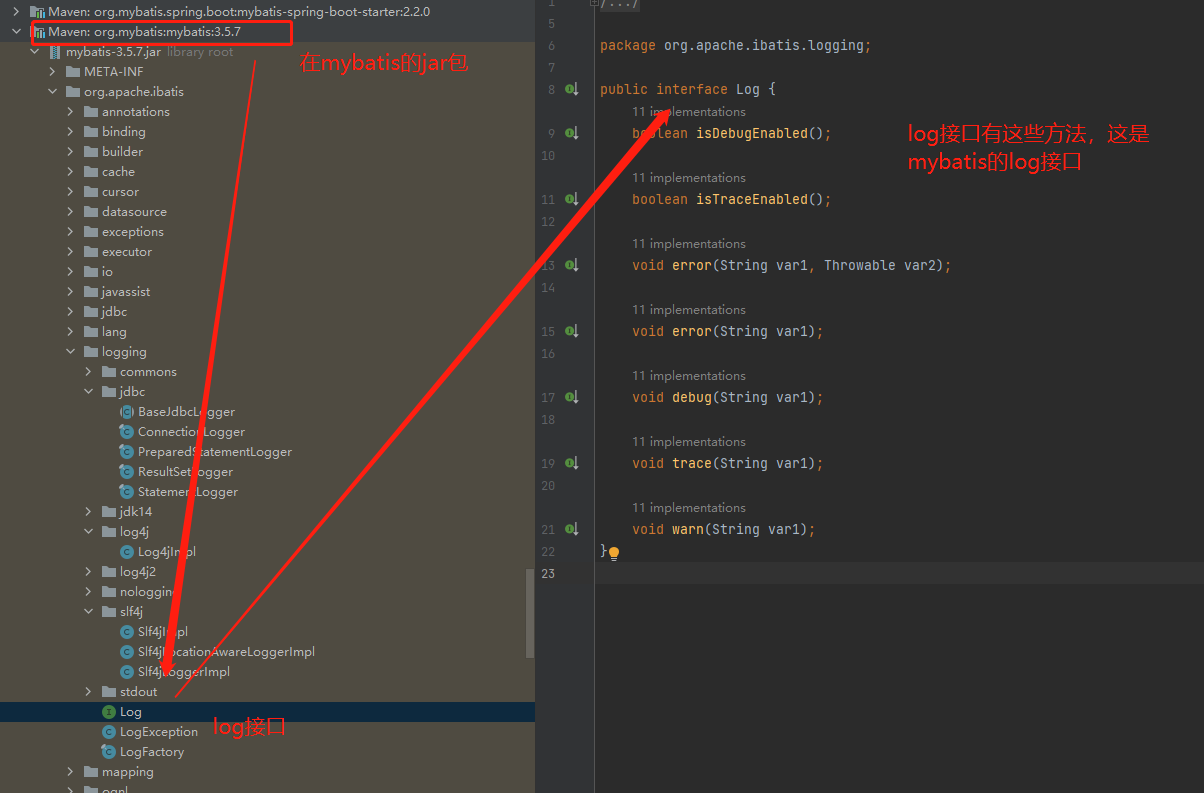Screen dimensions: 1204x793
Task: Select the executor package in tree
Action: (127, 252)
